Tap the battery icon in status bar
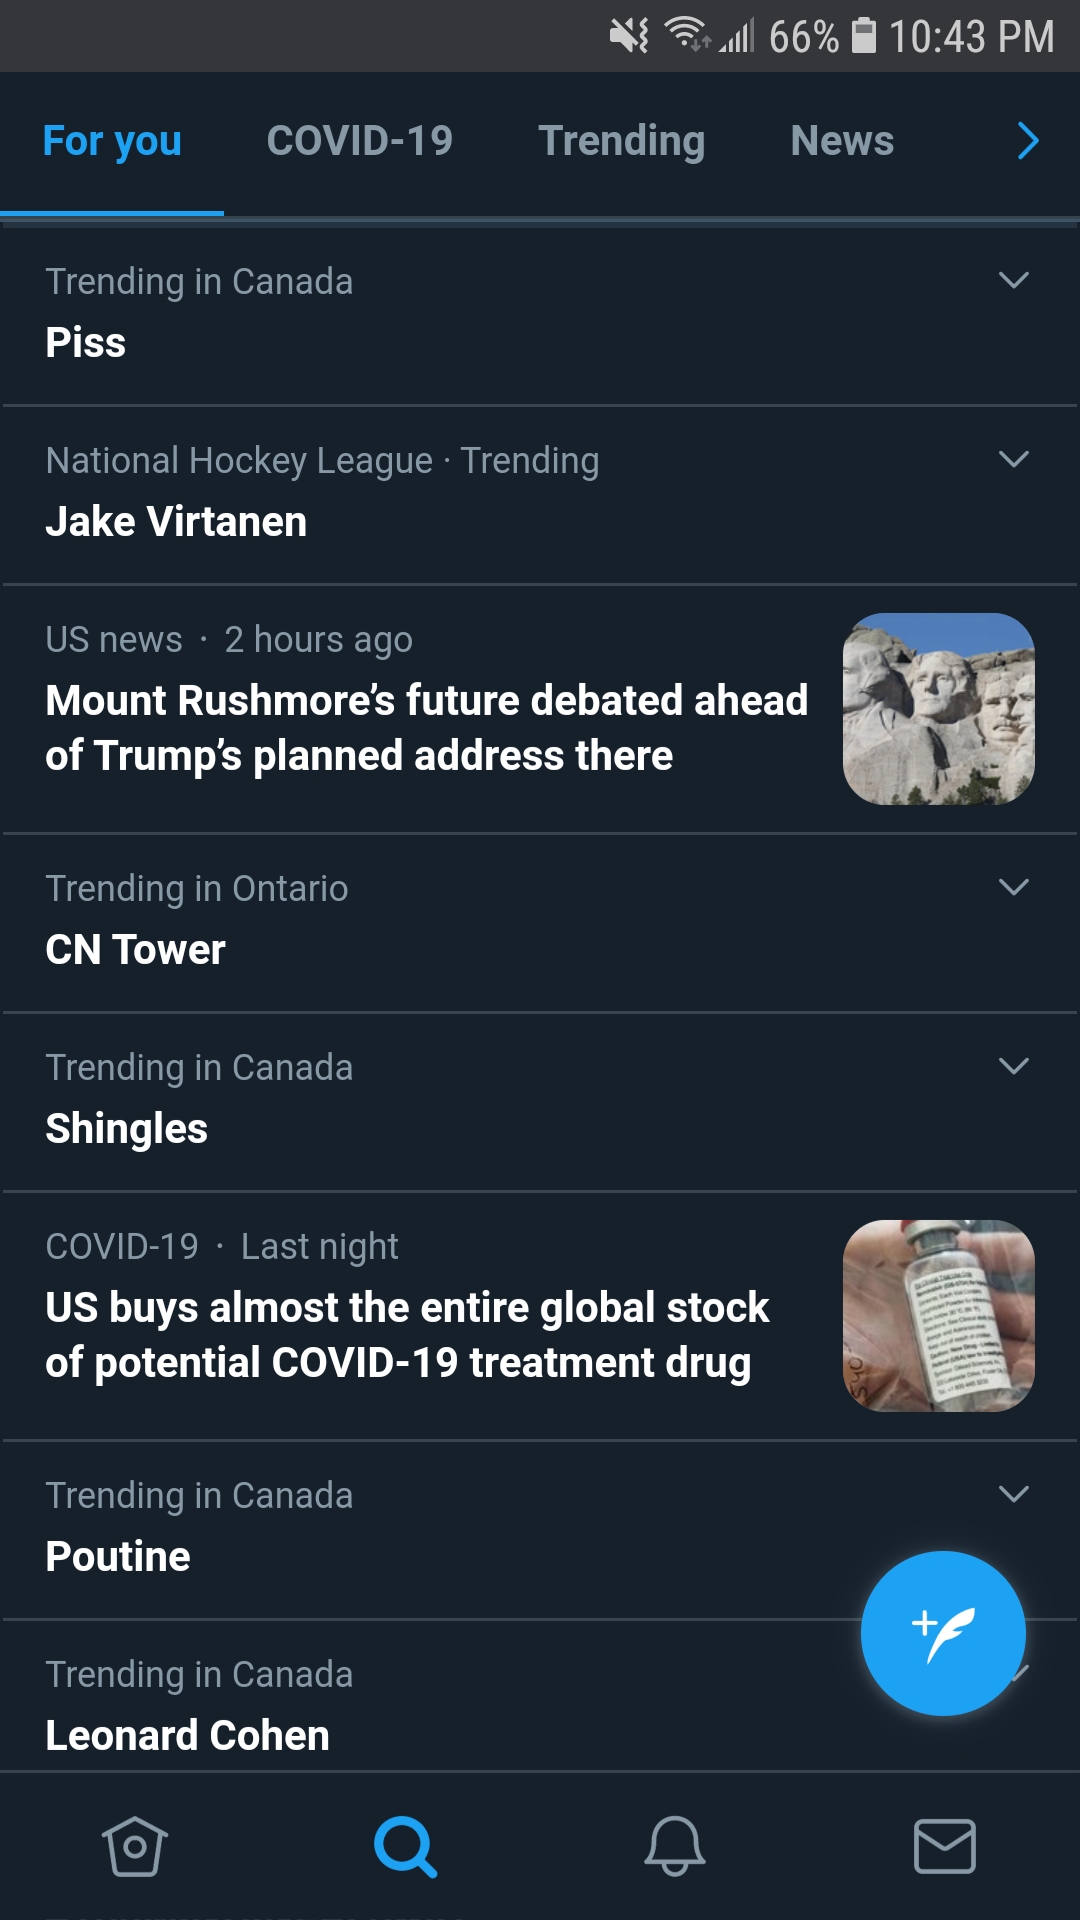Screen dimensions: 1080x1920 coord(864,36)
